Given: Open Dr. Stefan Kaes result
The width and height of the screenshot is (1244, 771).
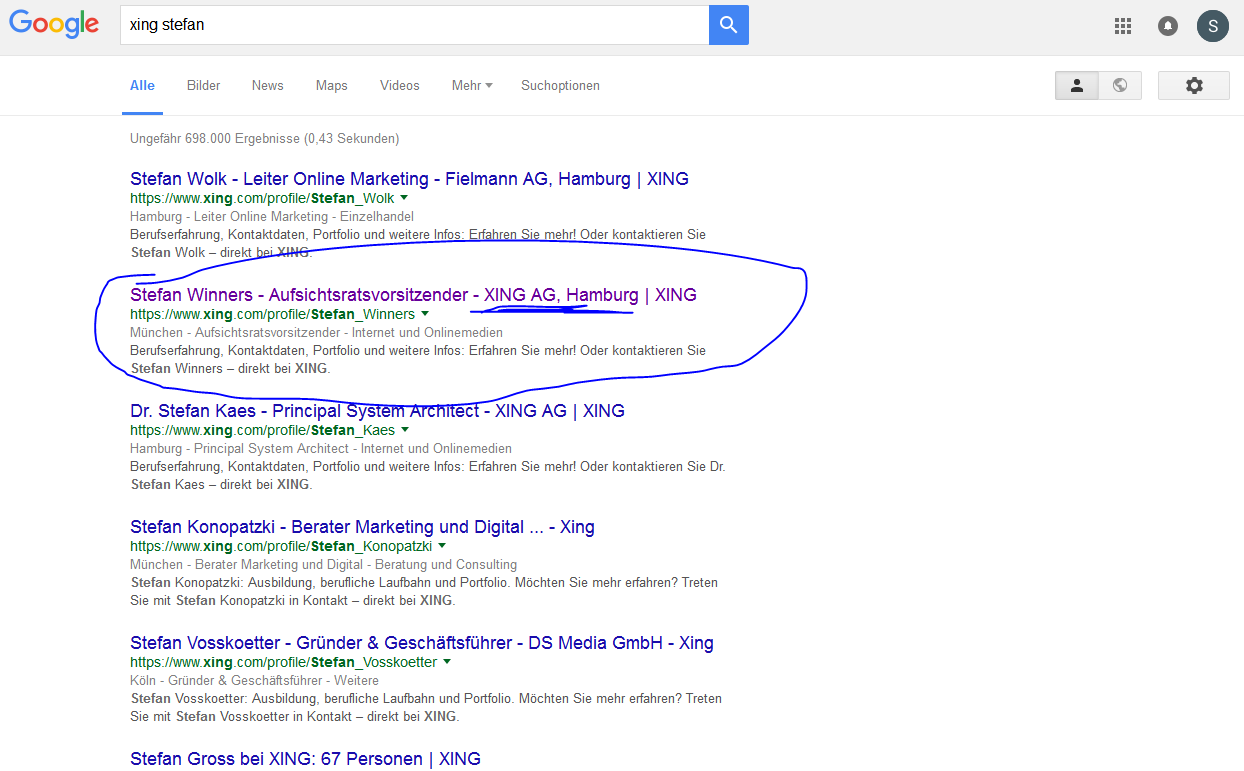Looking at the screenshot, I should pyautogui.click(x=377, y=411).
